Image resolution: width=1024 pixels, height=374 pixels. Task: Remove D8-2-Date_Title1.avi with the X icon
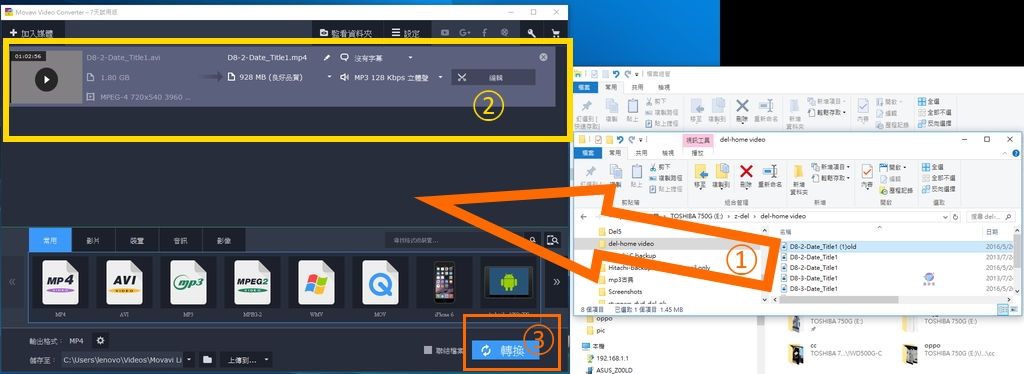543,57
